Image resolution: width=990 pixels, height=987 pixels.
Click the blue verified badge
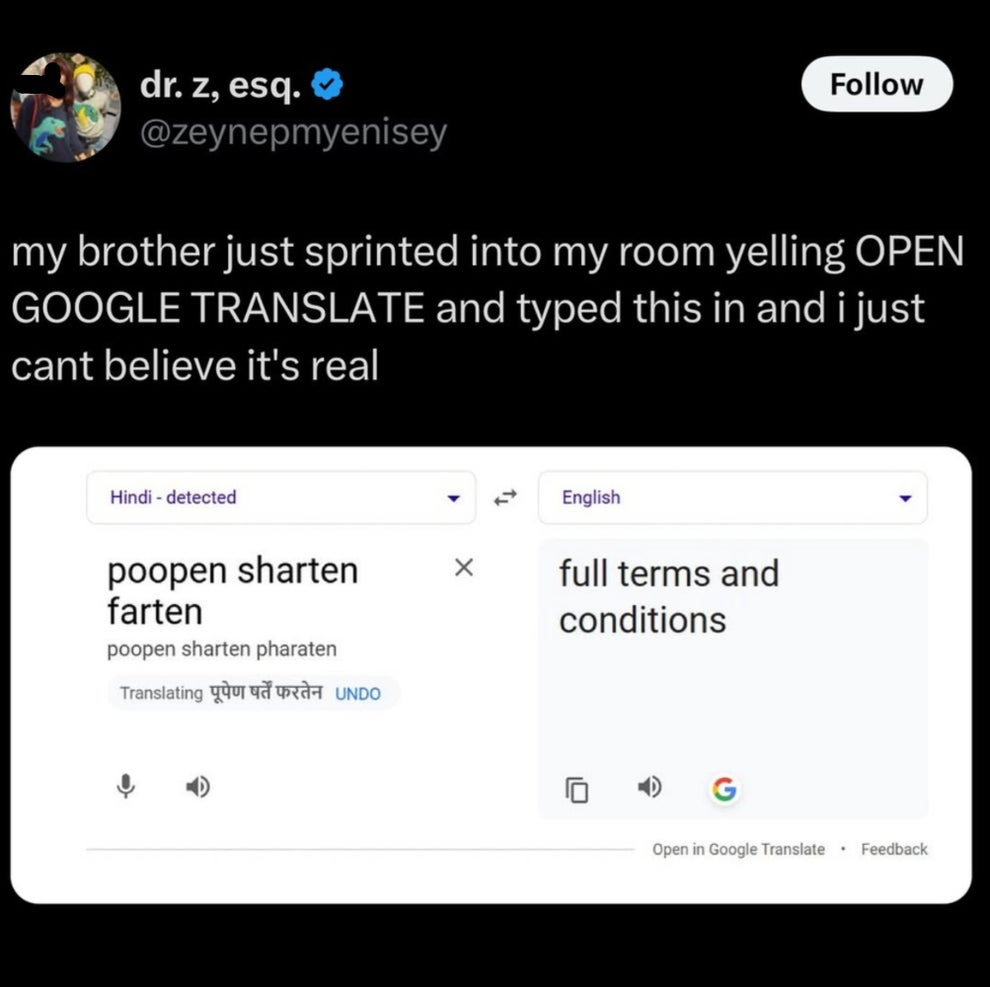[327, 88]
